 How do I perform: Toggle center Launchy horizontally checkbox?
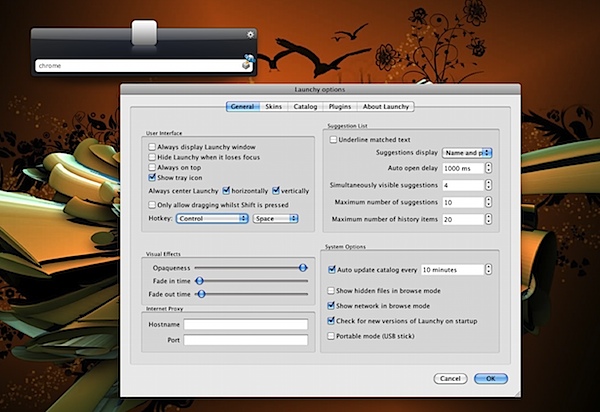pos(226,191)
